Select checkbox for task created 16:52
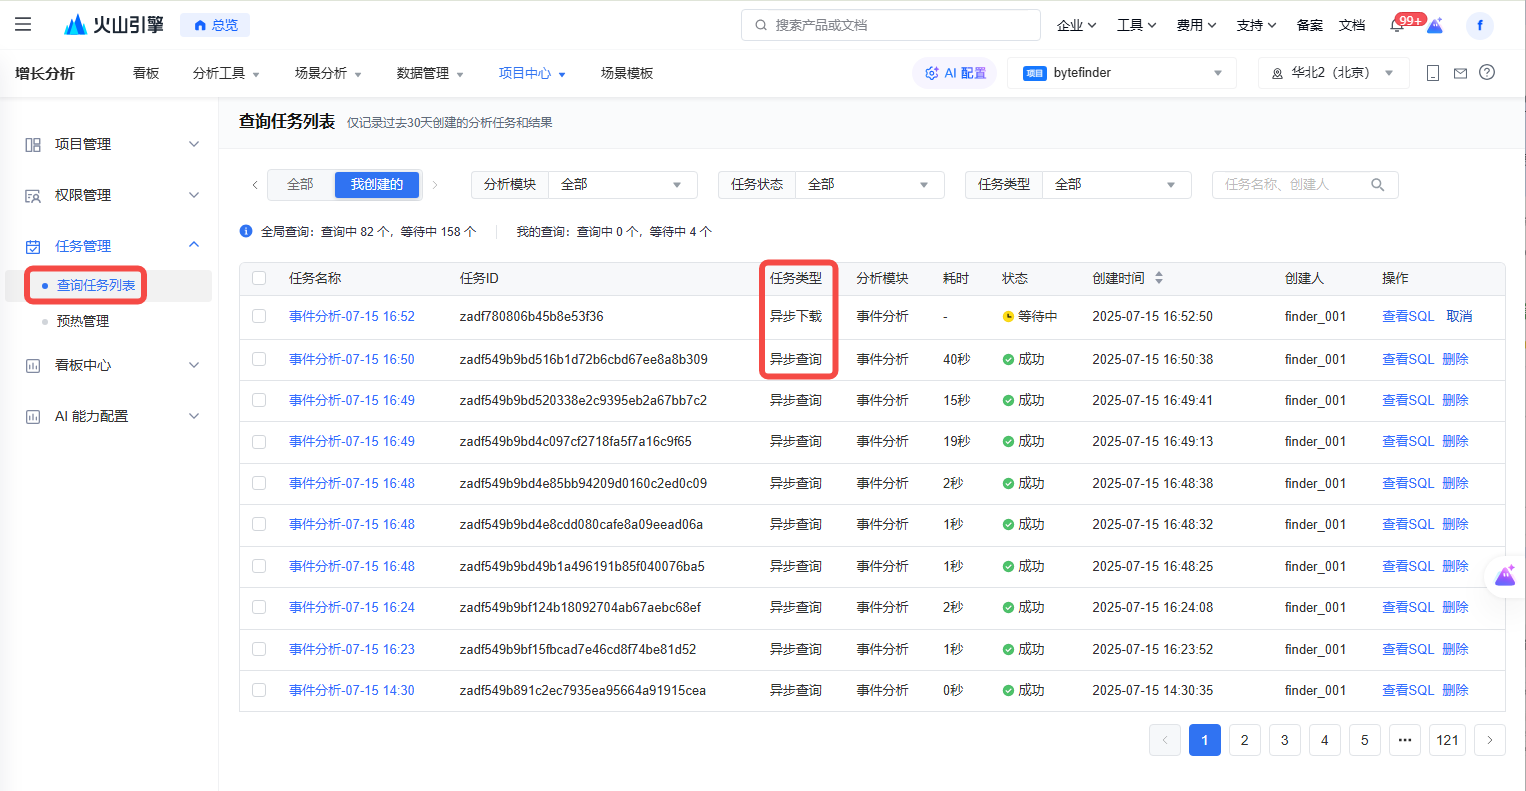 coord(259,316)
